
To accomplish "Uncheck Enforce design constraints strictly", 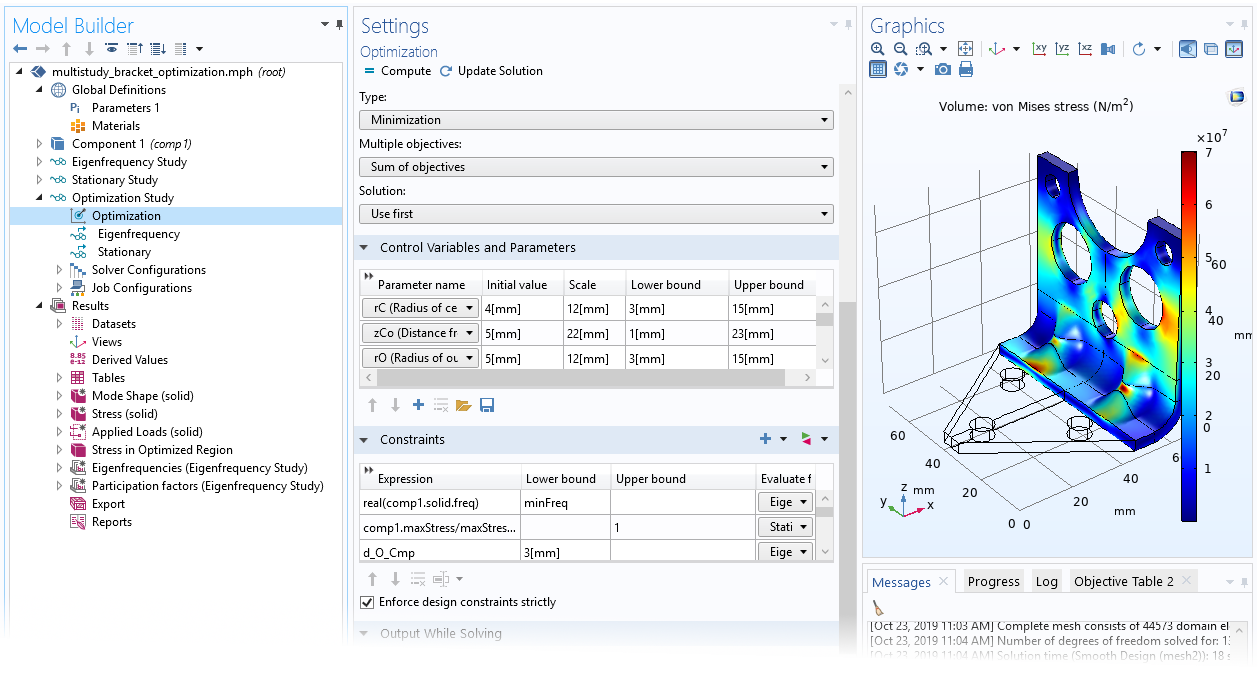I will click(x=366, y=602).
